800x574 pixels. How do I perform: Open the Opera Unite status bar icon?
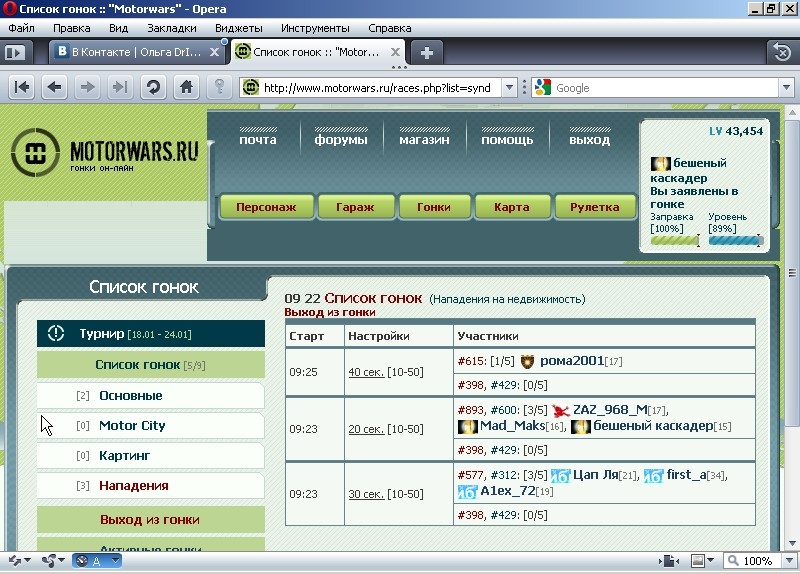48,561
